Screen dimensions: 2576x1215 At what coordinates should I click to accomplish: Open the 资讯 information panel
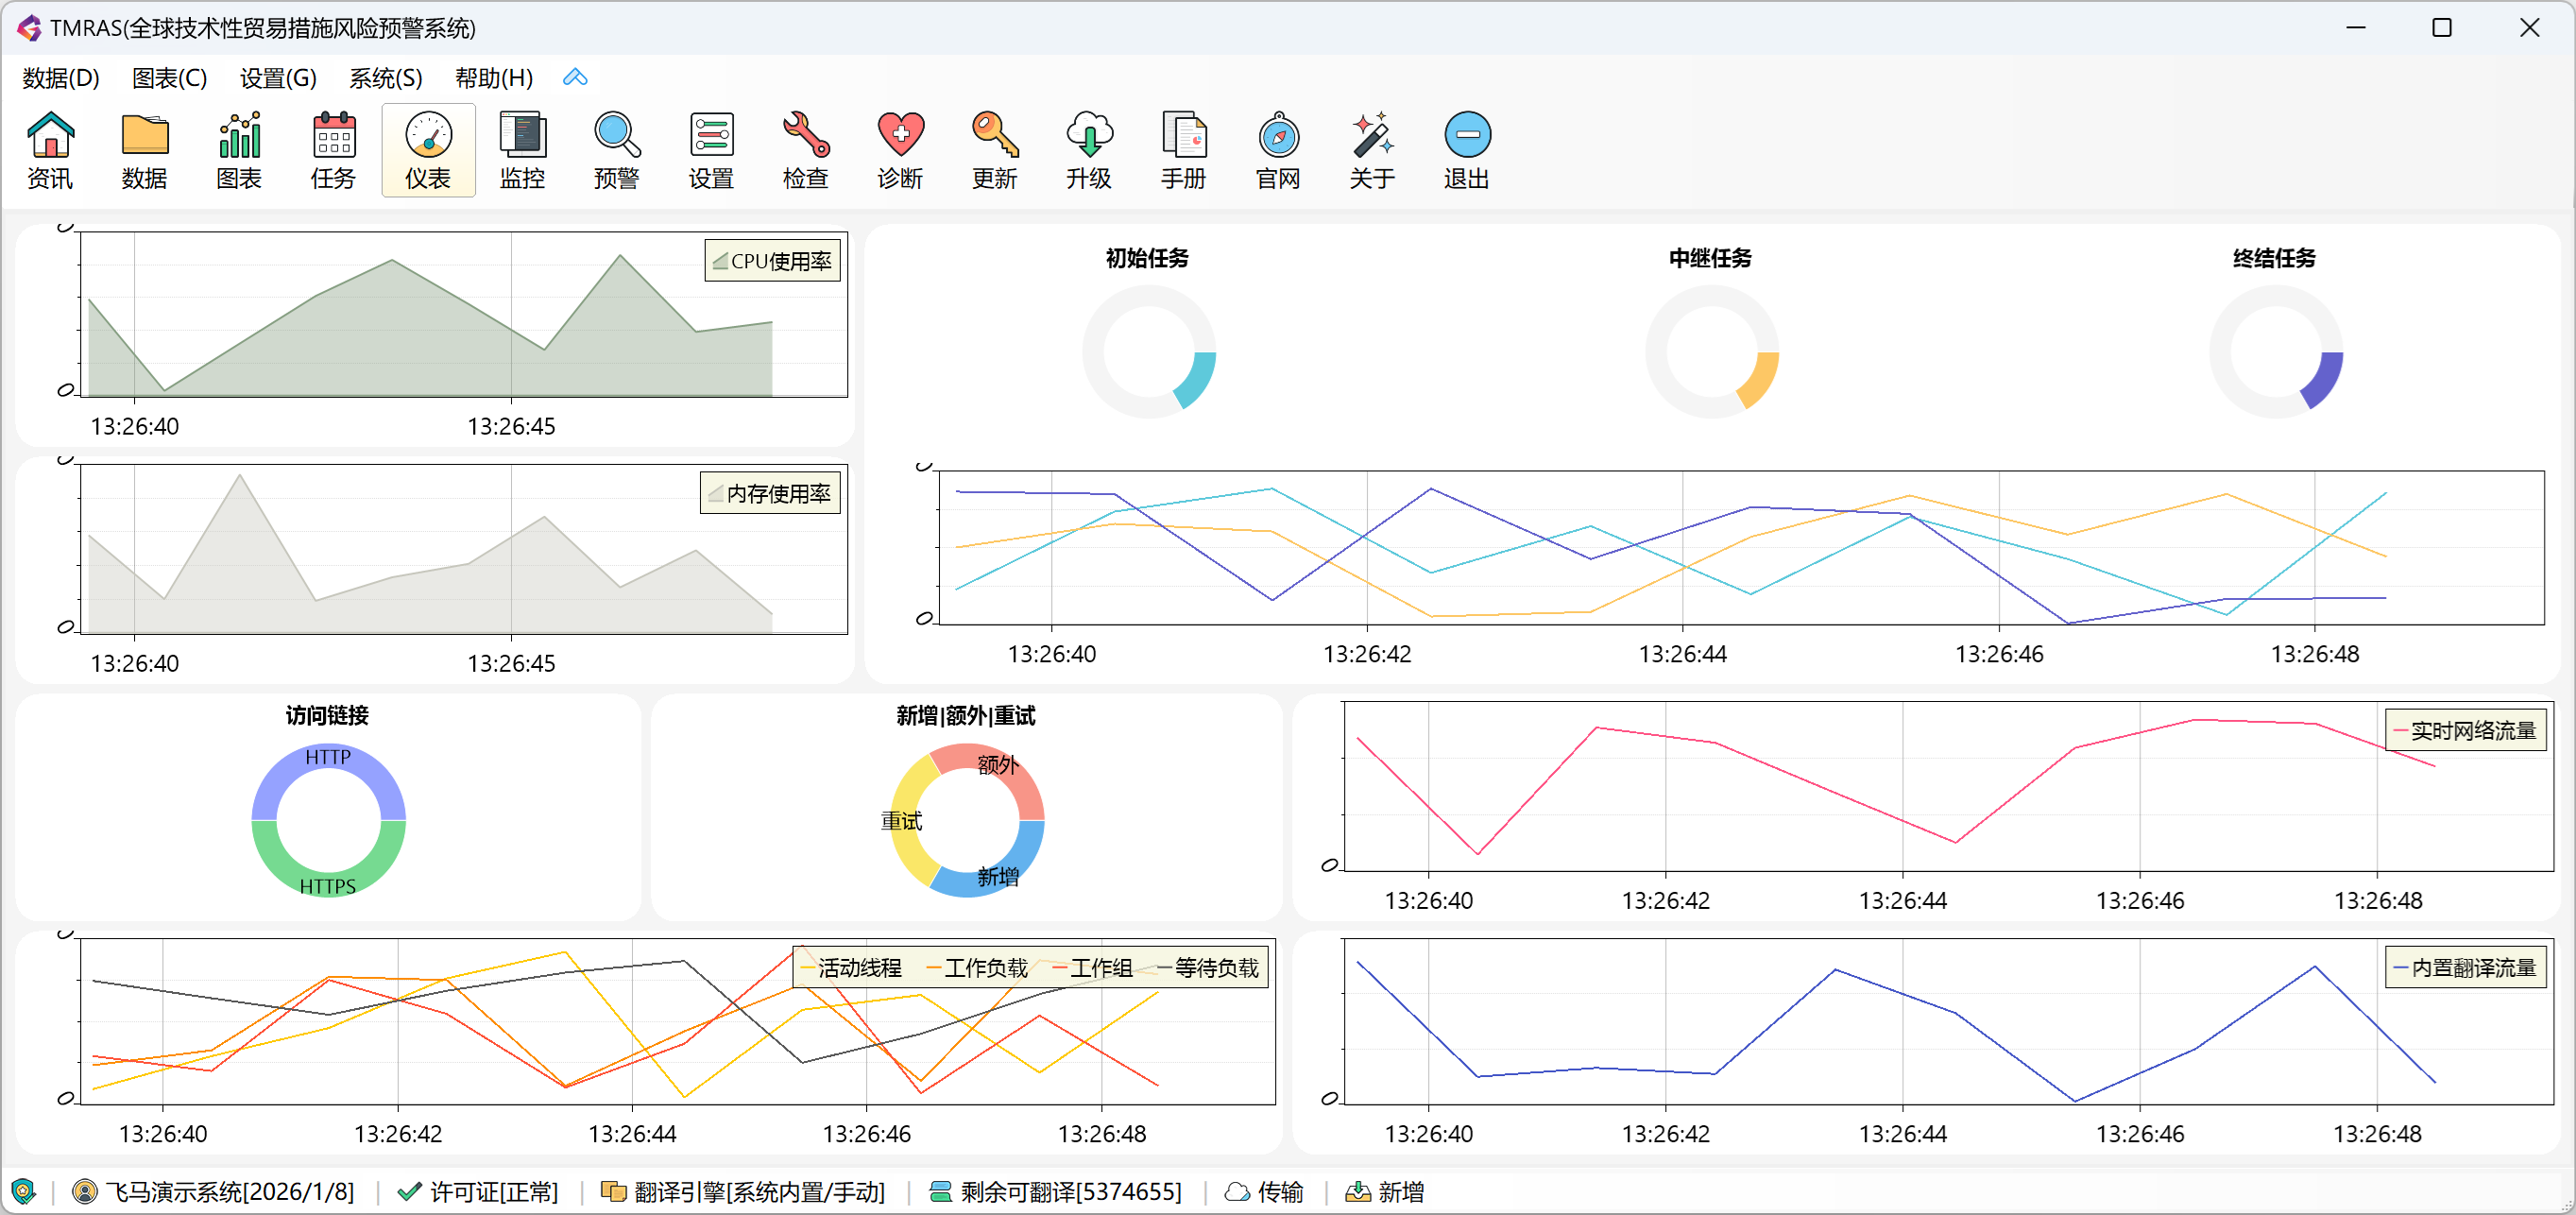50,150
